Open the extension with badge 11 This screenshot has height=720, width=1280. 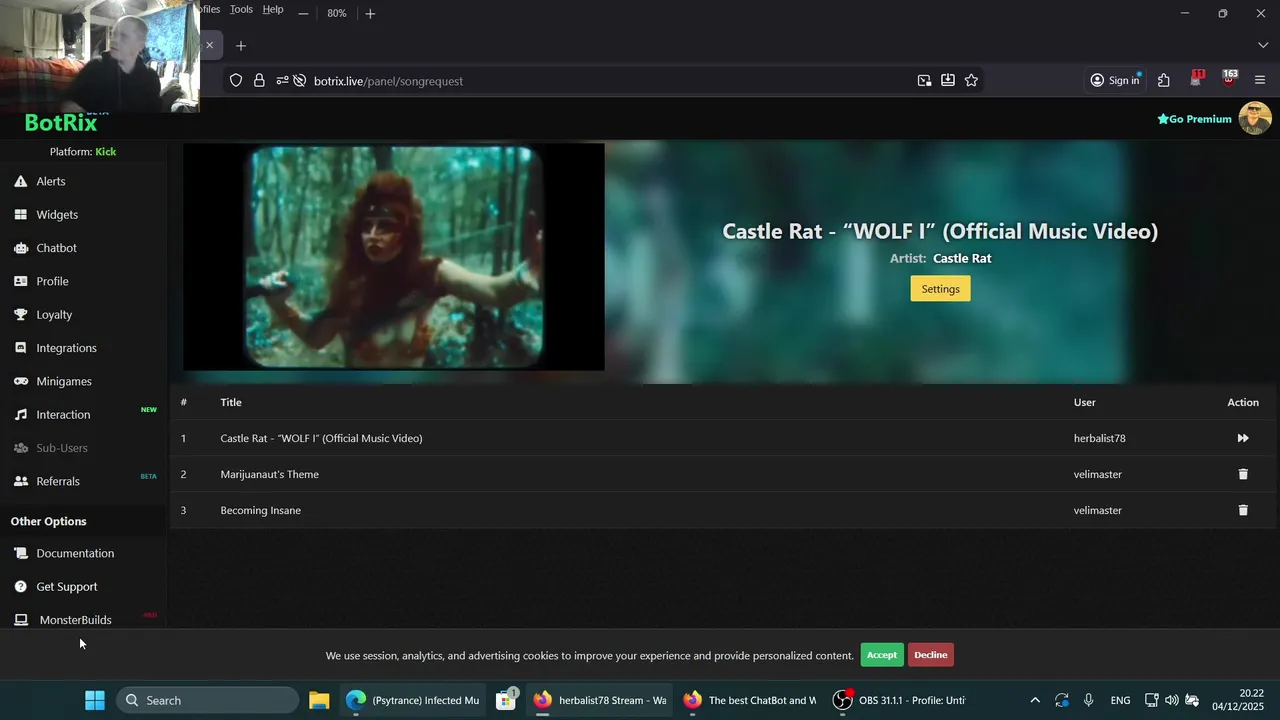point(1196,80)
